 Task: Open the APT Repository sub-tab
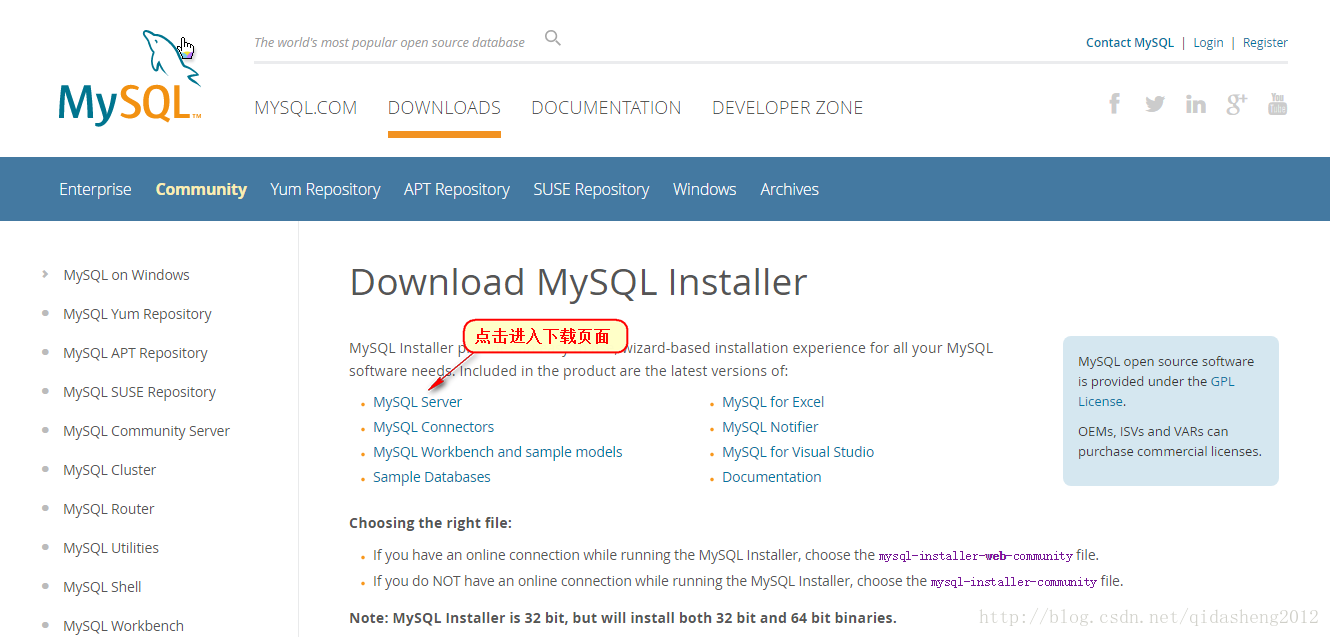point(457,189)
